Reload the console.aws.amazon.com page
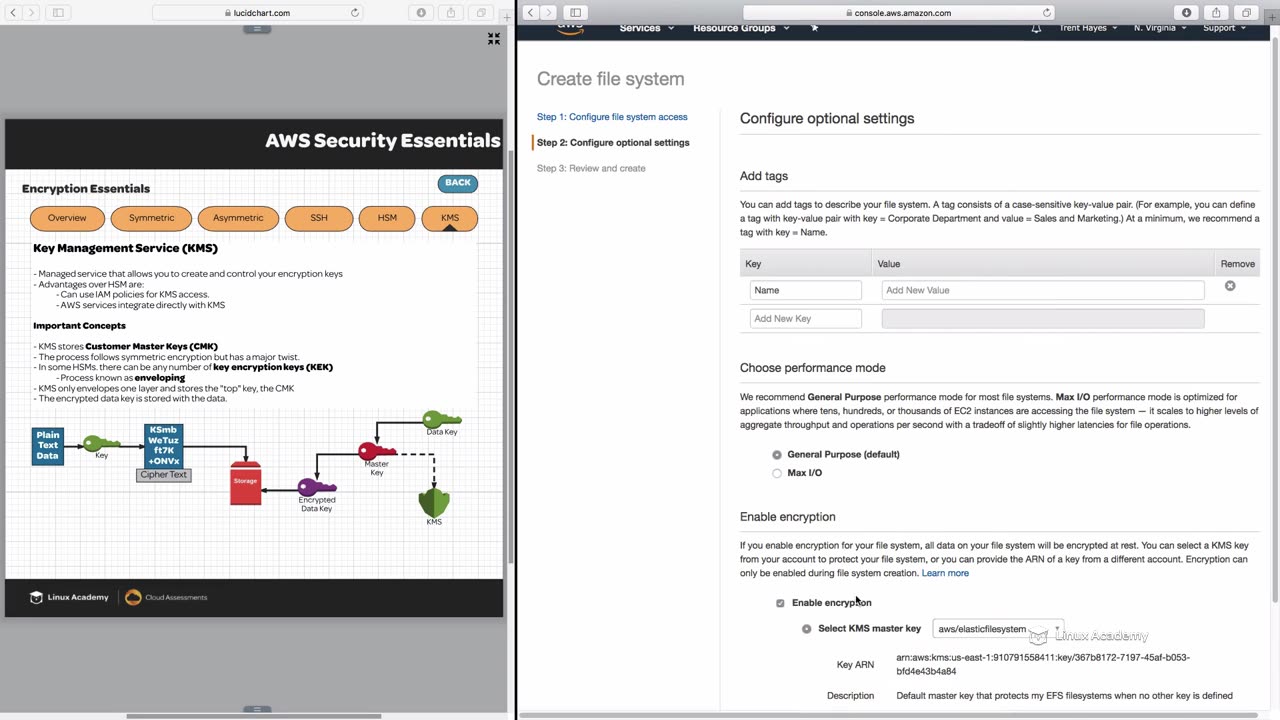The image size is (1280, 720). coord(1047,13)
